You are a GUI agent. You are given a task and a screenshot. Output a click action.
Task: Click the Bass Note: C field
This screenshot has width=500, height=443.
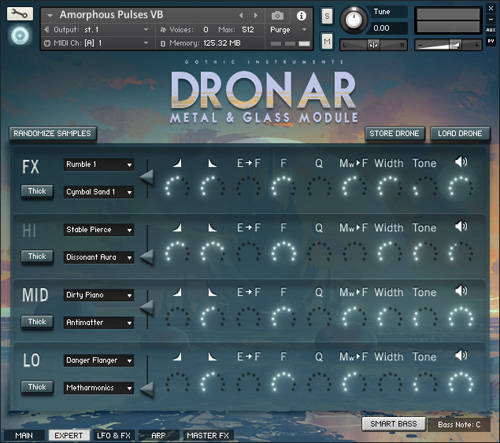tap(459, 425)
